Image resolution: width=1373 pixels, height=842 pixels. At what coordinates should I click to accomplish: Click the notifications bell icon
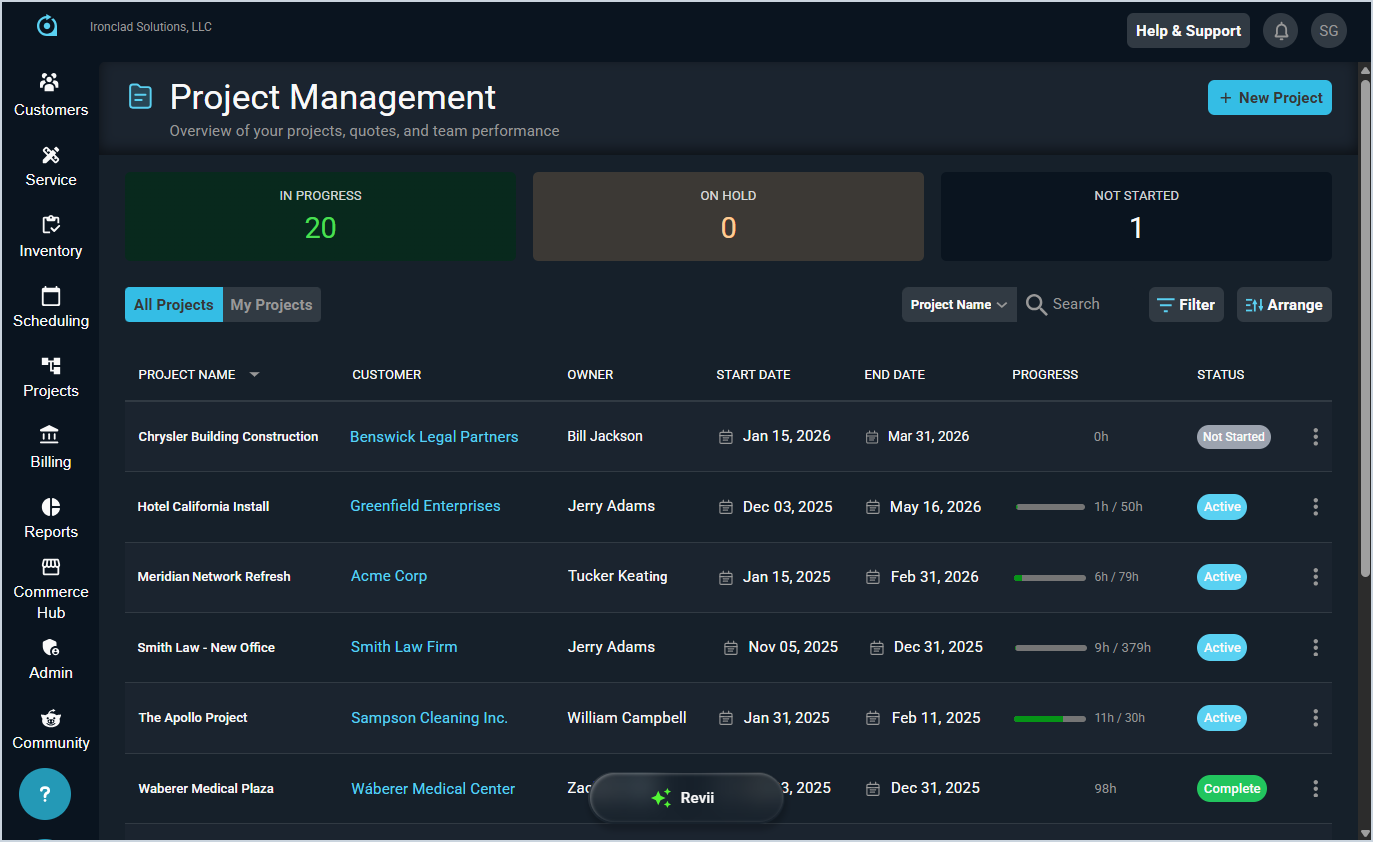coord(1281,31)
